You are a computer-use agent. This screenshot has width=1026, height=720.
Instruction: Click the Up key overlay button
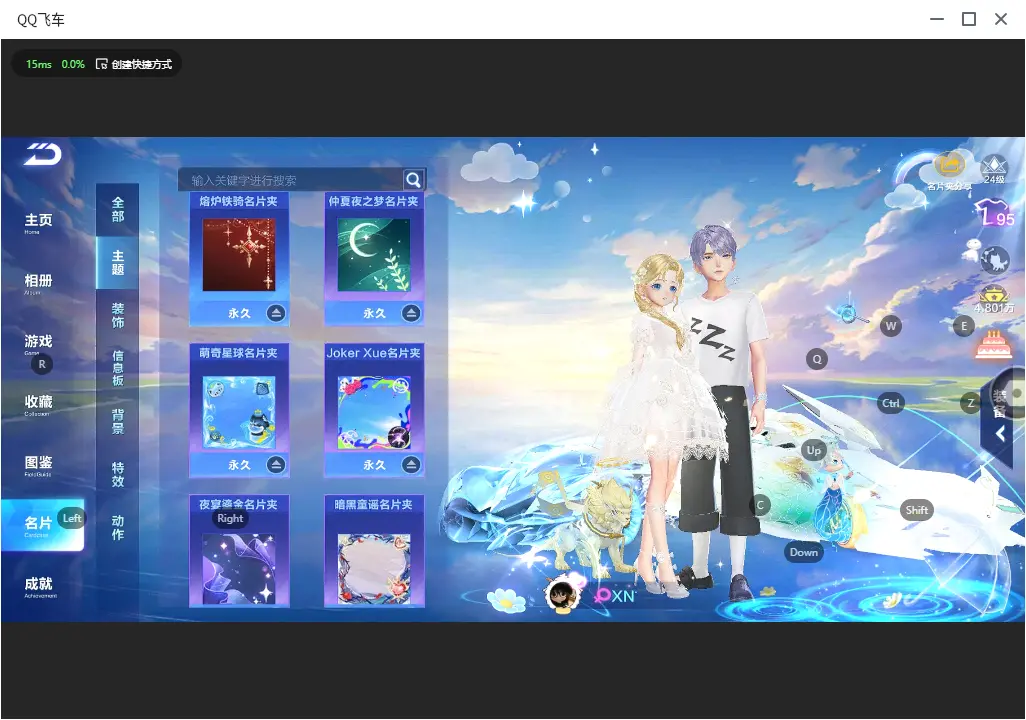[813, 450]
